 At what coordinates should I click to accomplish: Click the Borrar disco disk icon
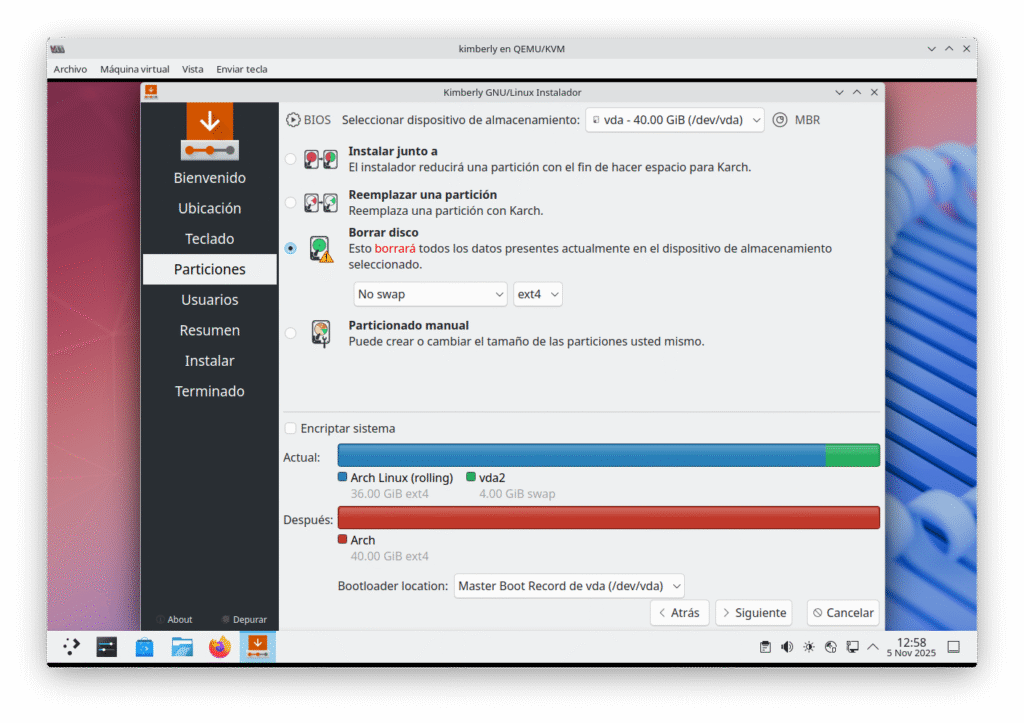coord(320,249)
